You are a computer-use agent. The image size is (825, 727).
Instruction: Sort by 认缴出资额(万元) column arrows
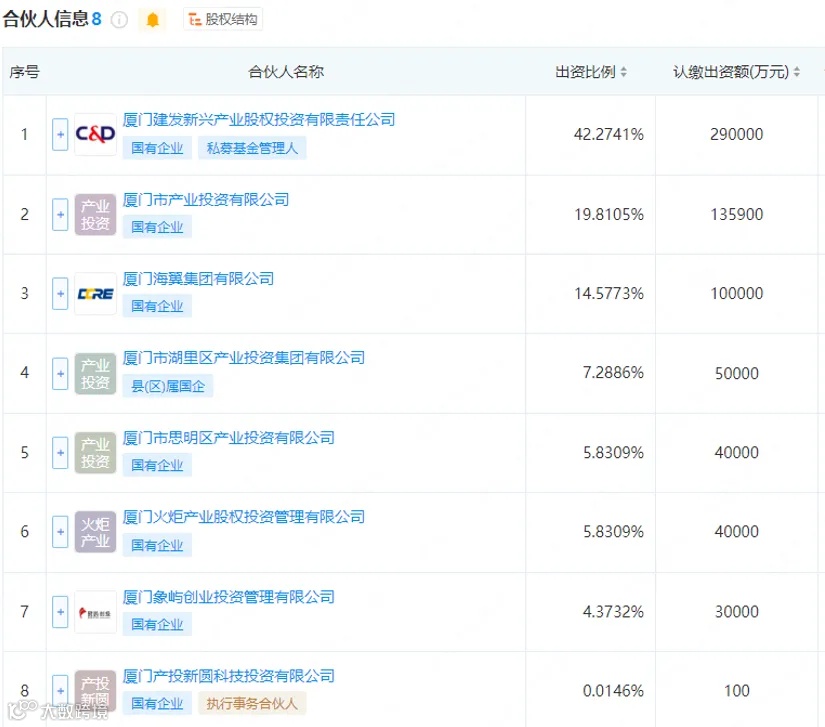797,72
